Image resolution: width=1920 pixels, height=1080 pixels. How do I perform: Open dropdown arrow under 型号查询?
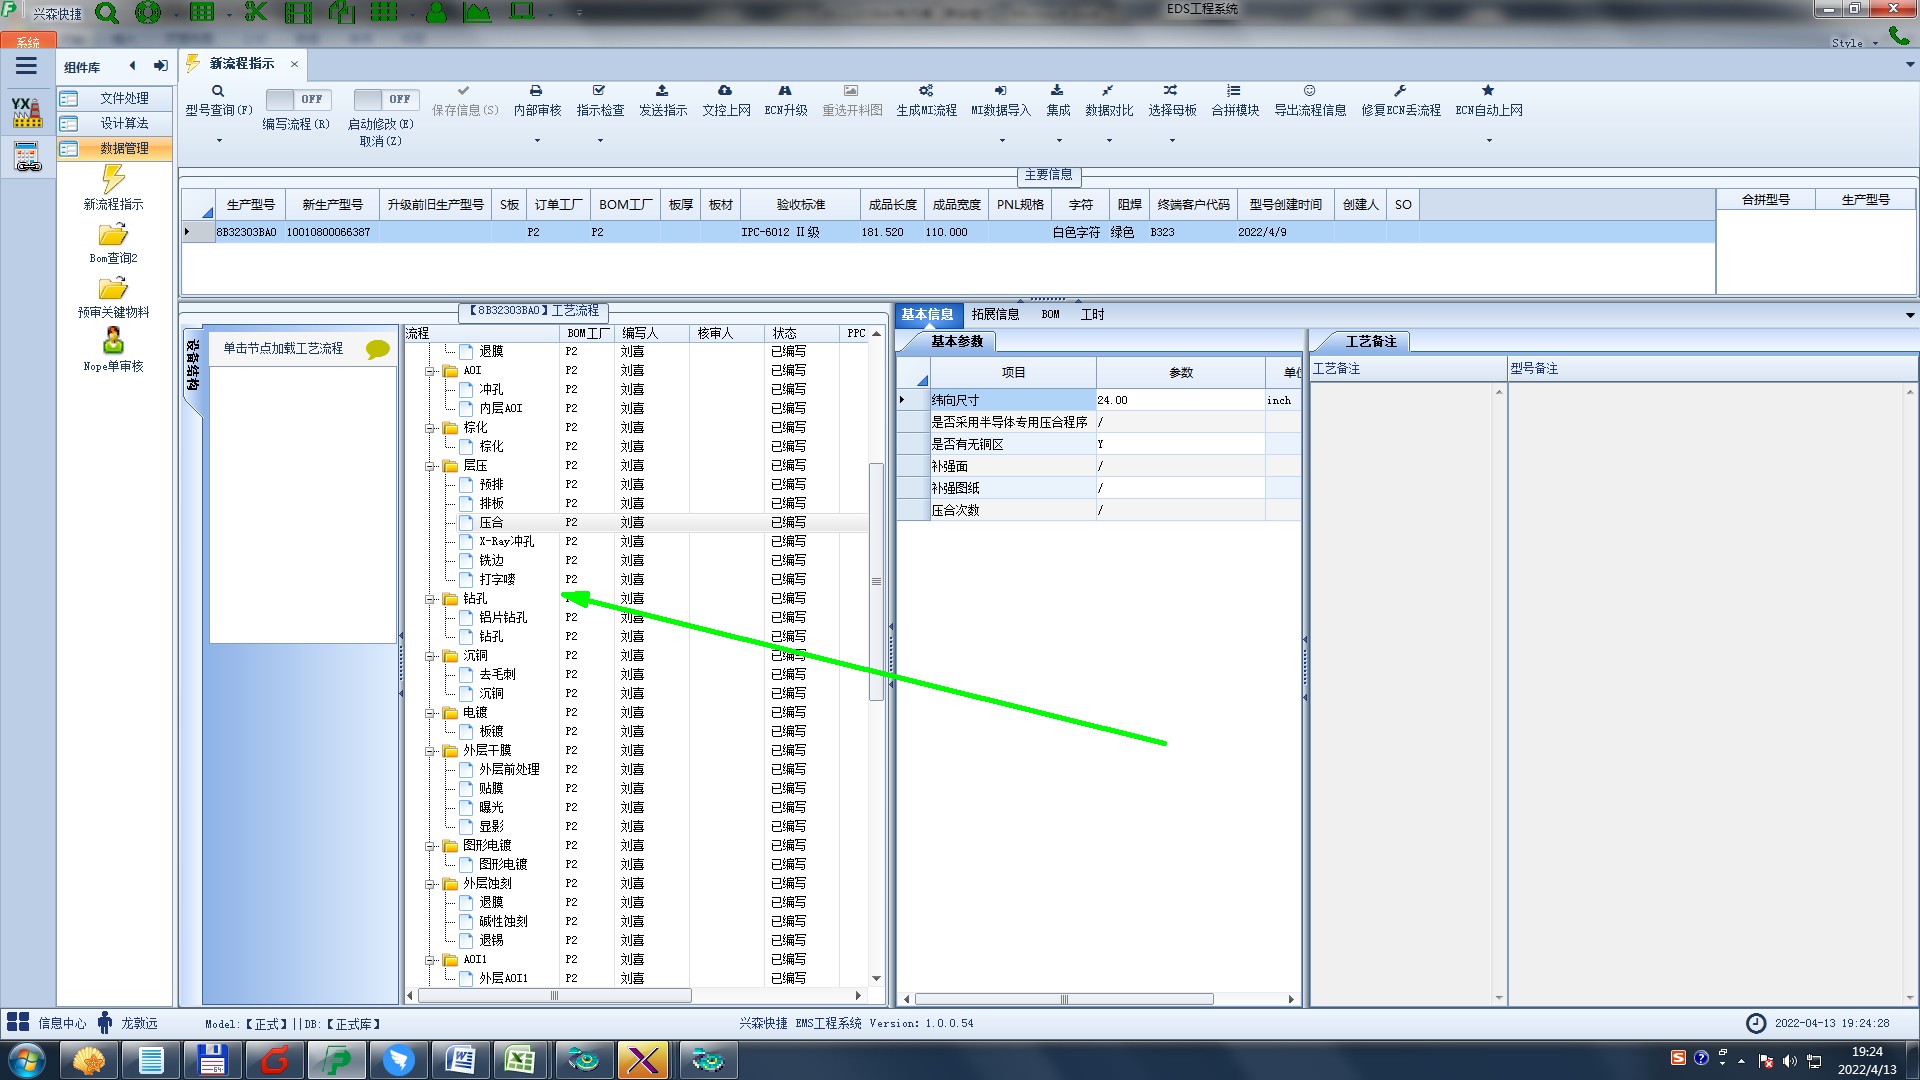click(219, 140)
